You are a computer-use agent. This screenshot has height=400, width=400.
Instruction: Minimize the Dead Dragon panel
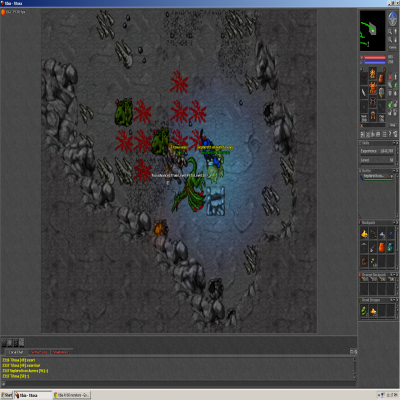(394, 300)
